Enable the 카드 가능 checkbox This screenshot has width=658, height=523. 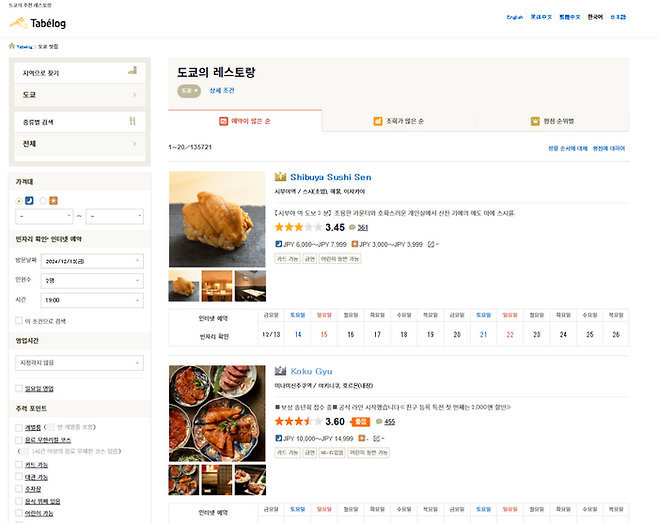[x=20, y=465]
